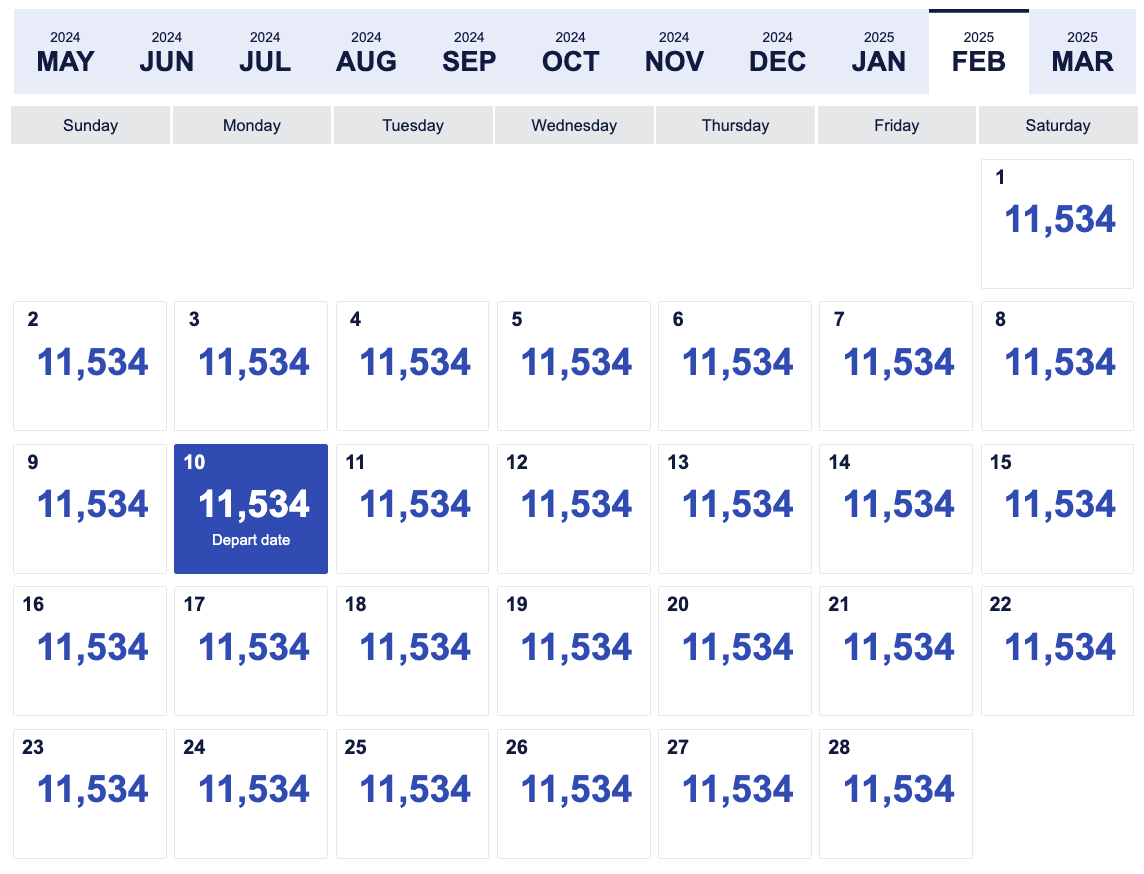Viewport: 1144px width, 874px height.
Task: Go to the JAN 2025 month tab
Action: (x=878, y=52)
